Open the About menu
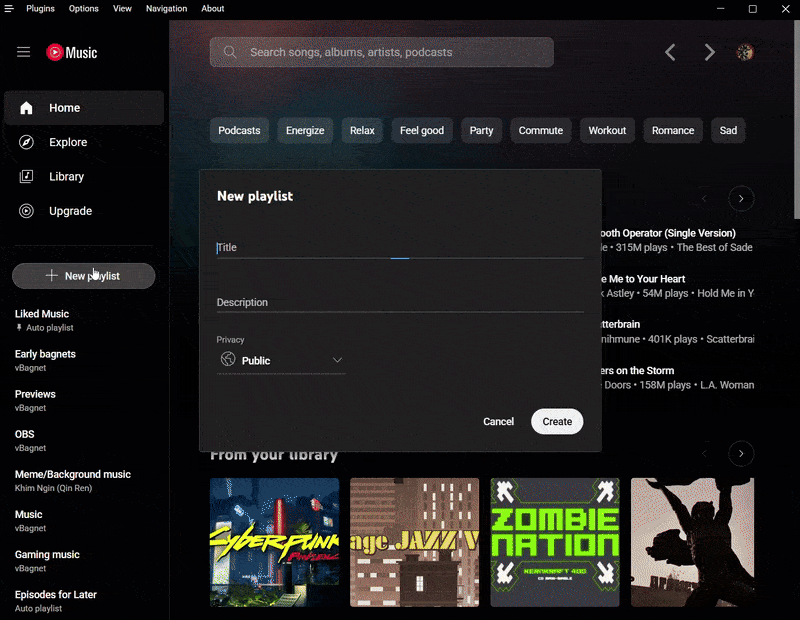 coord(213,9)
